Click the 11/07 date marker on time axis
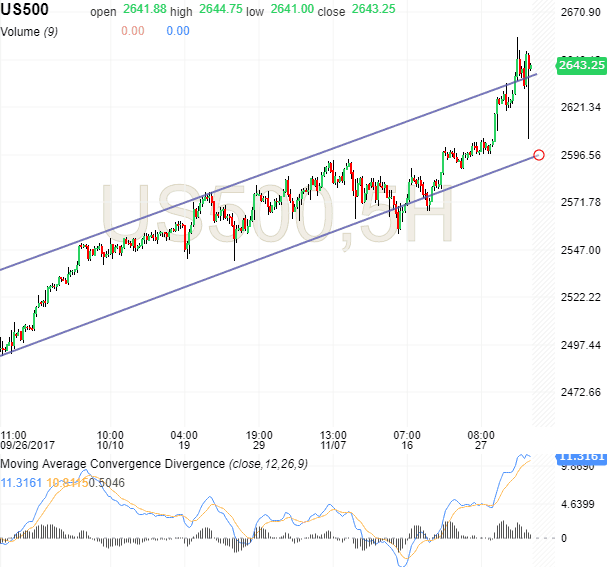610x567 pixels. click(332, 447)
